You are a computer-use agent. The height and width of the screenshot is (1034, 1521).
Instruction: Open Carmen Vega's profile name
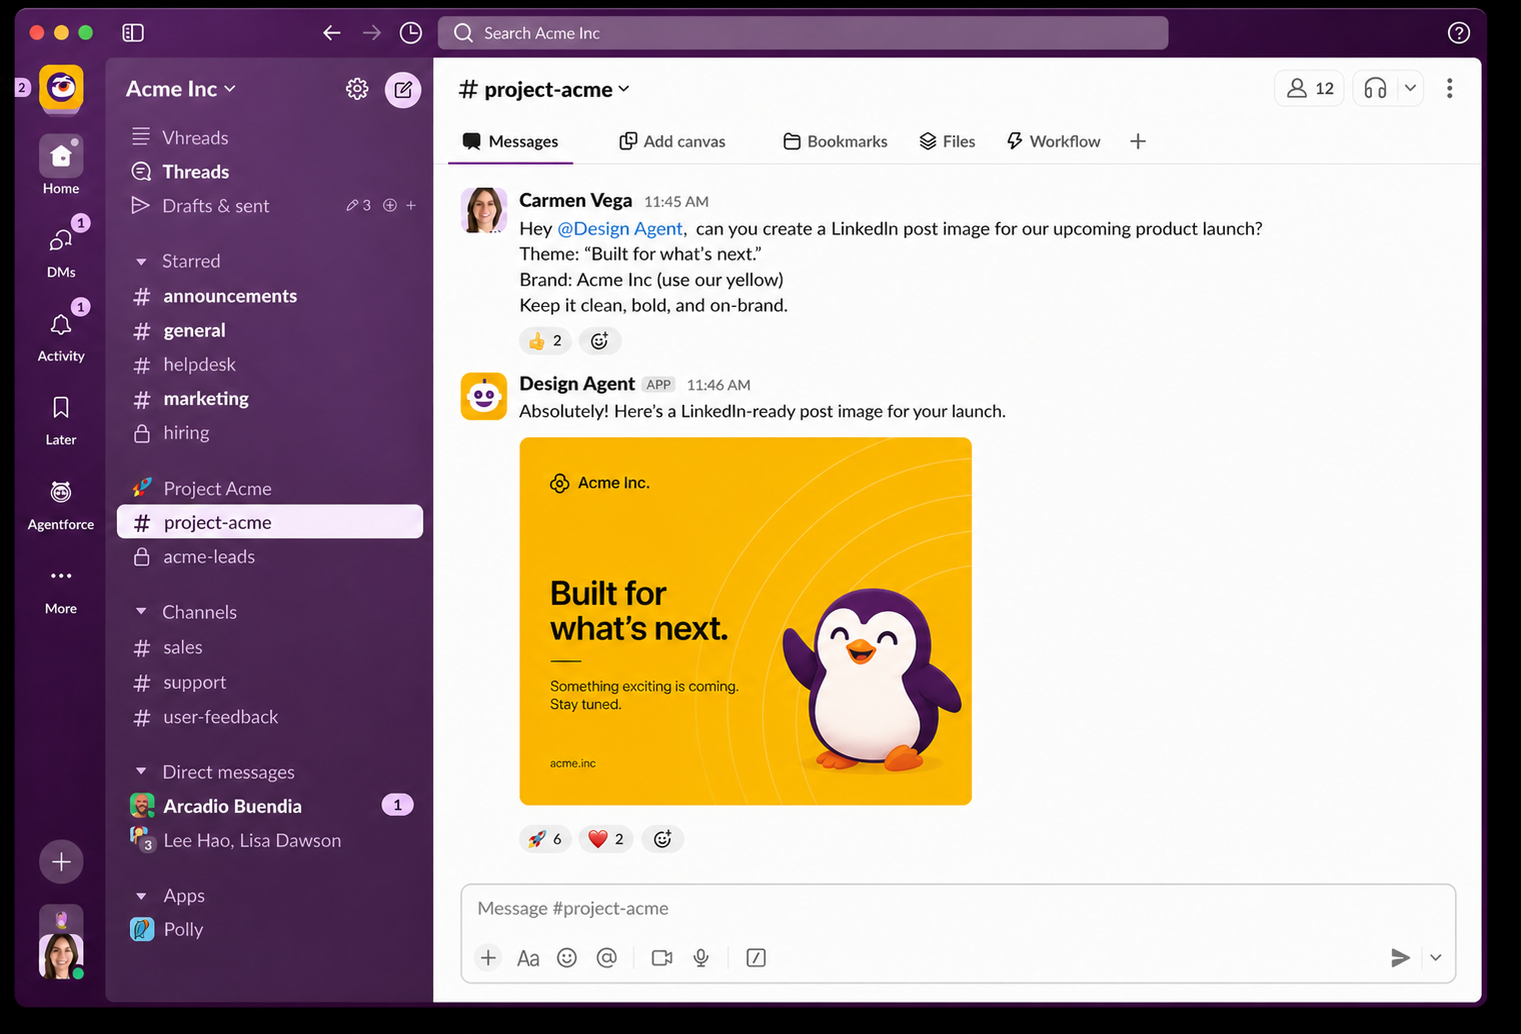click(576, 201)
